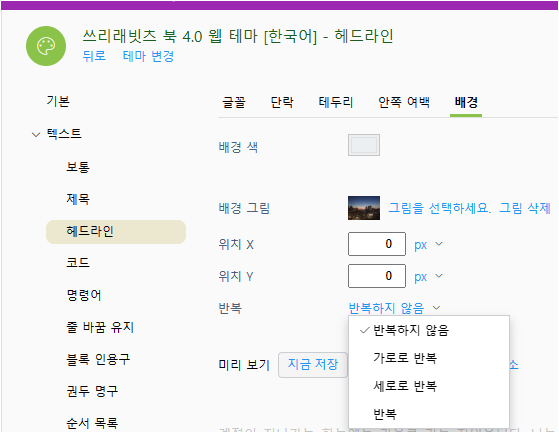This screenshot has width=559, height=433.
Task: Expand the 반복하지 않음 dropdown arrow
Action: click(437, 308)
